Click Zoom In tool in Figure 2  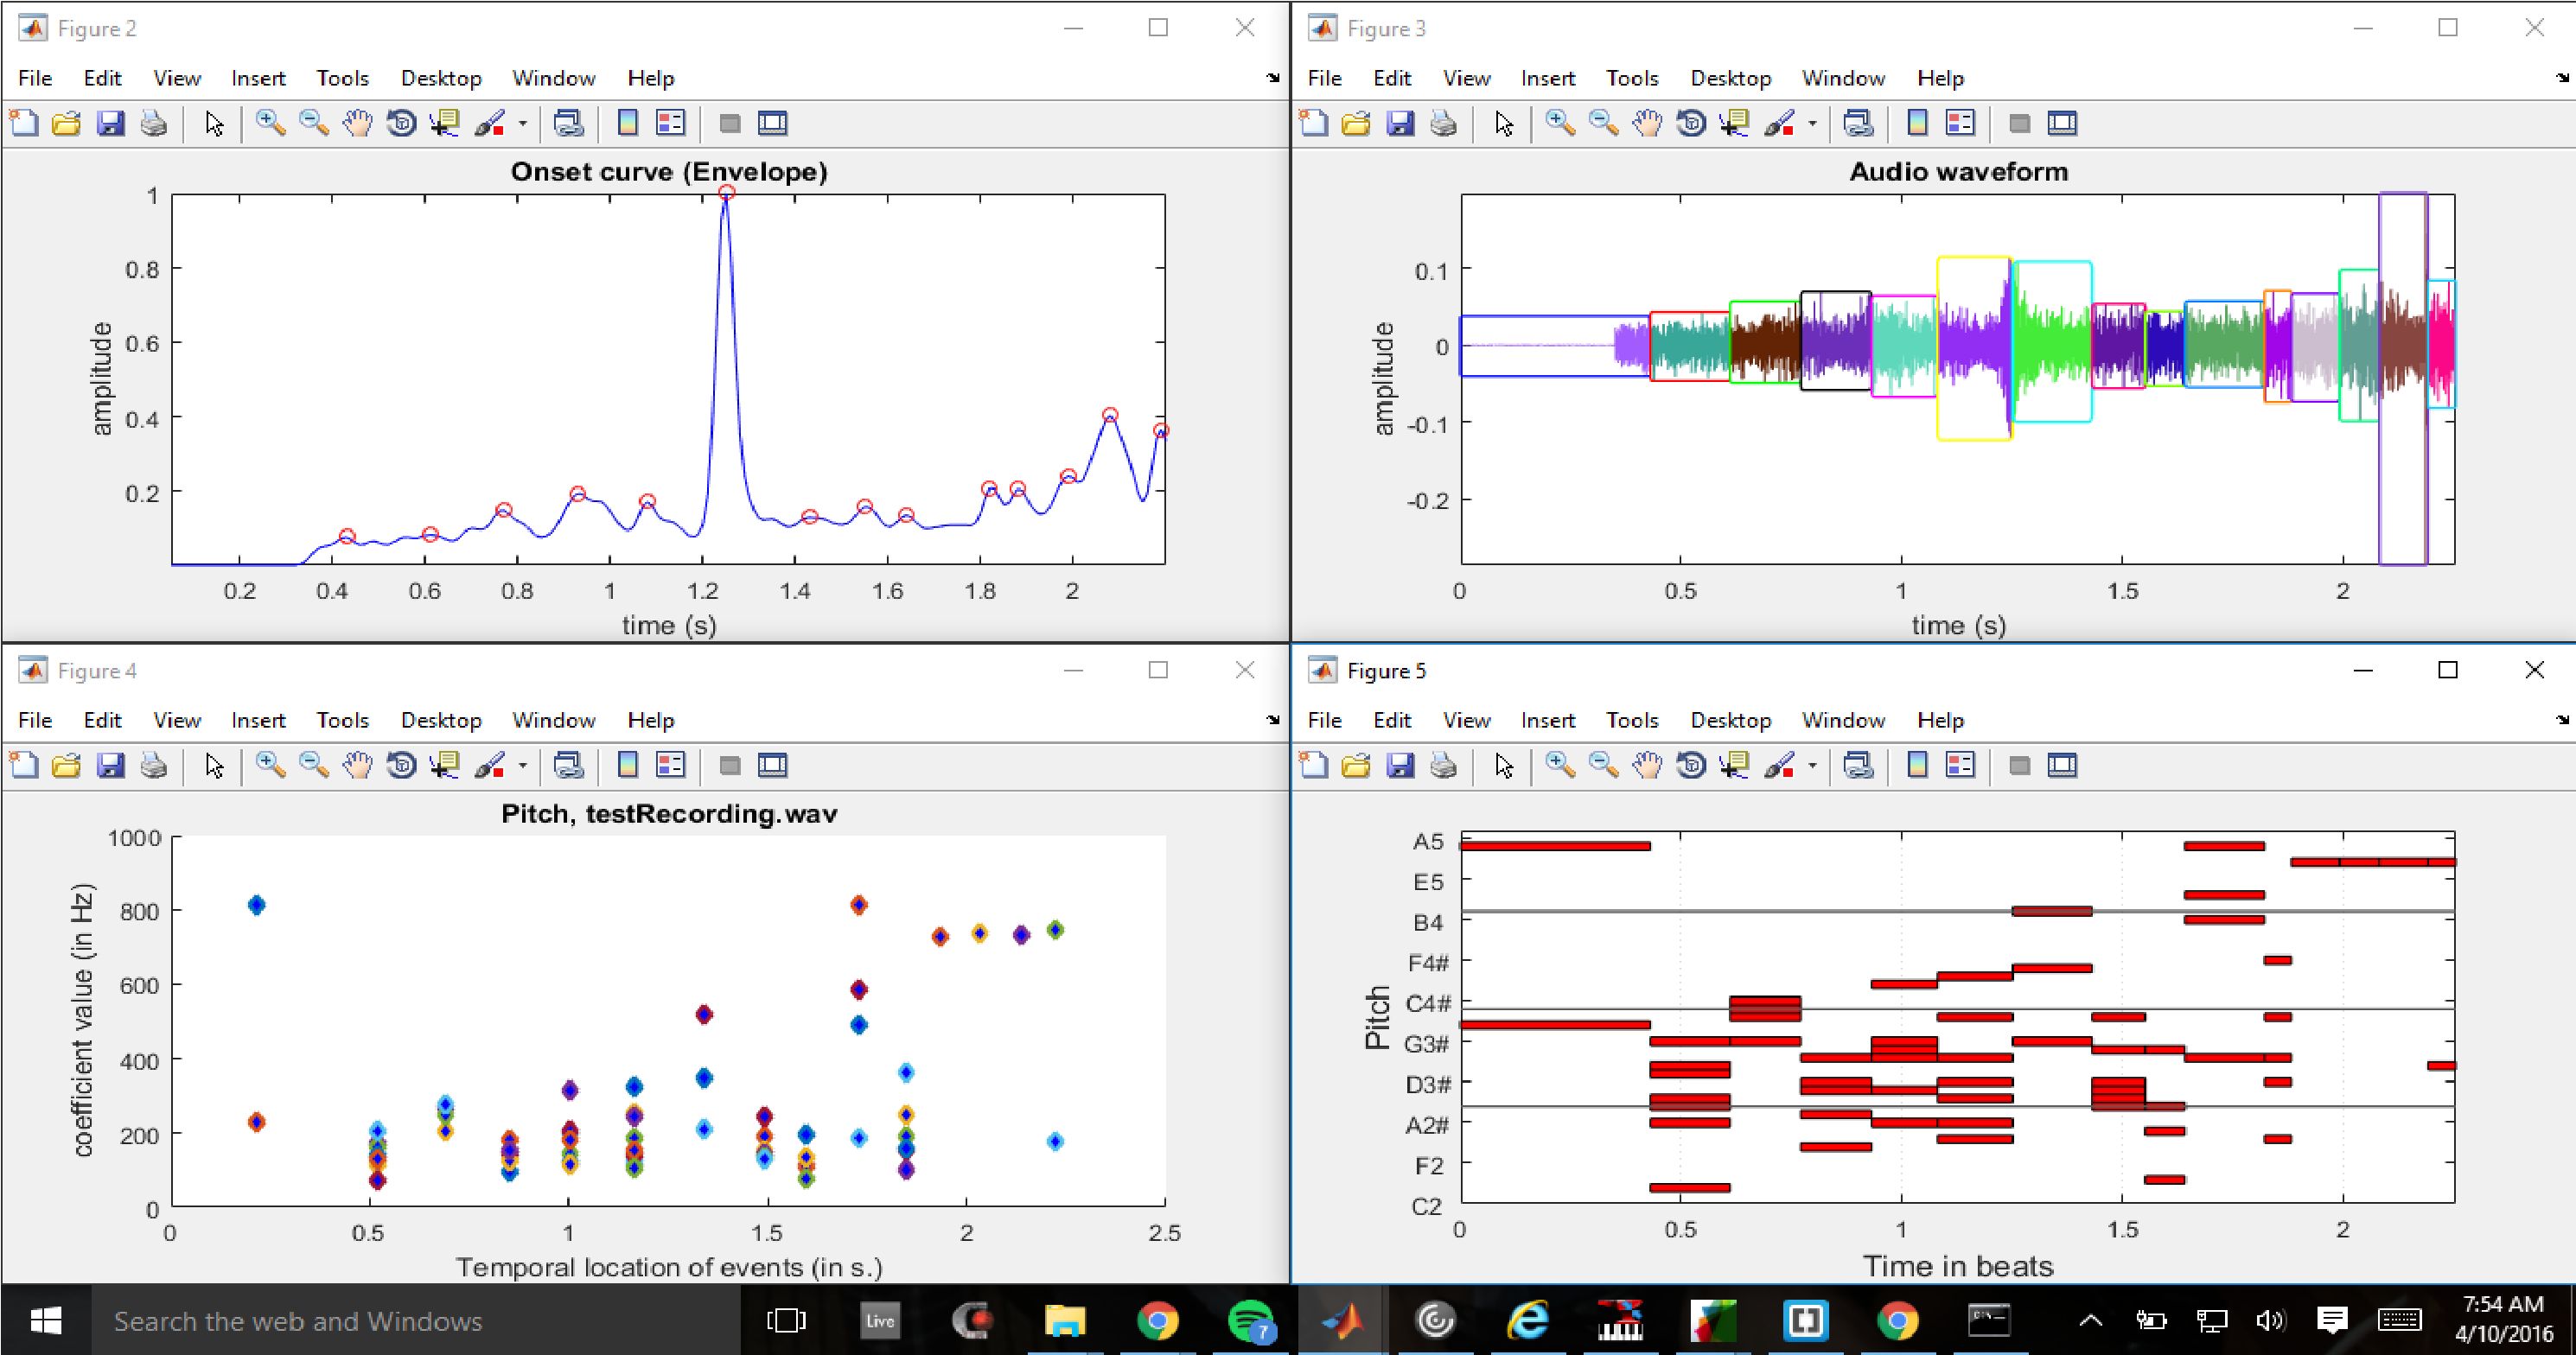pyautogui.click(x=269, y=123)
